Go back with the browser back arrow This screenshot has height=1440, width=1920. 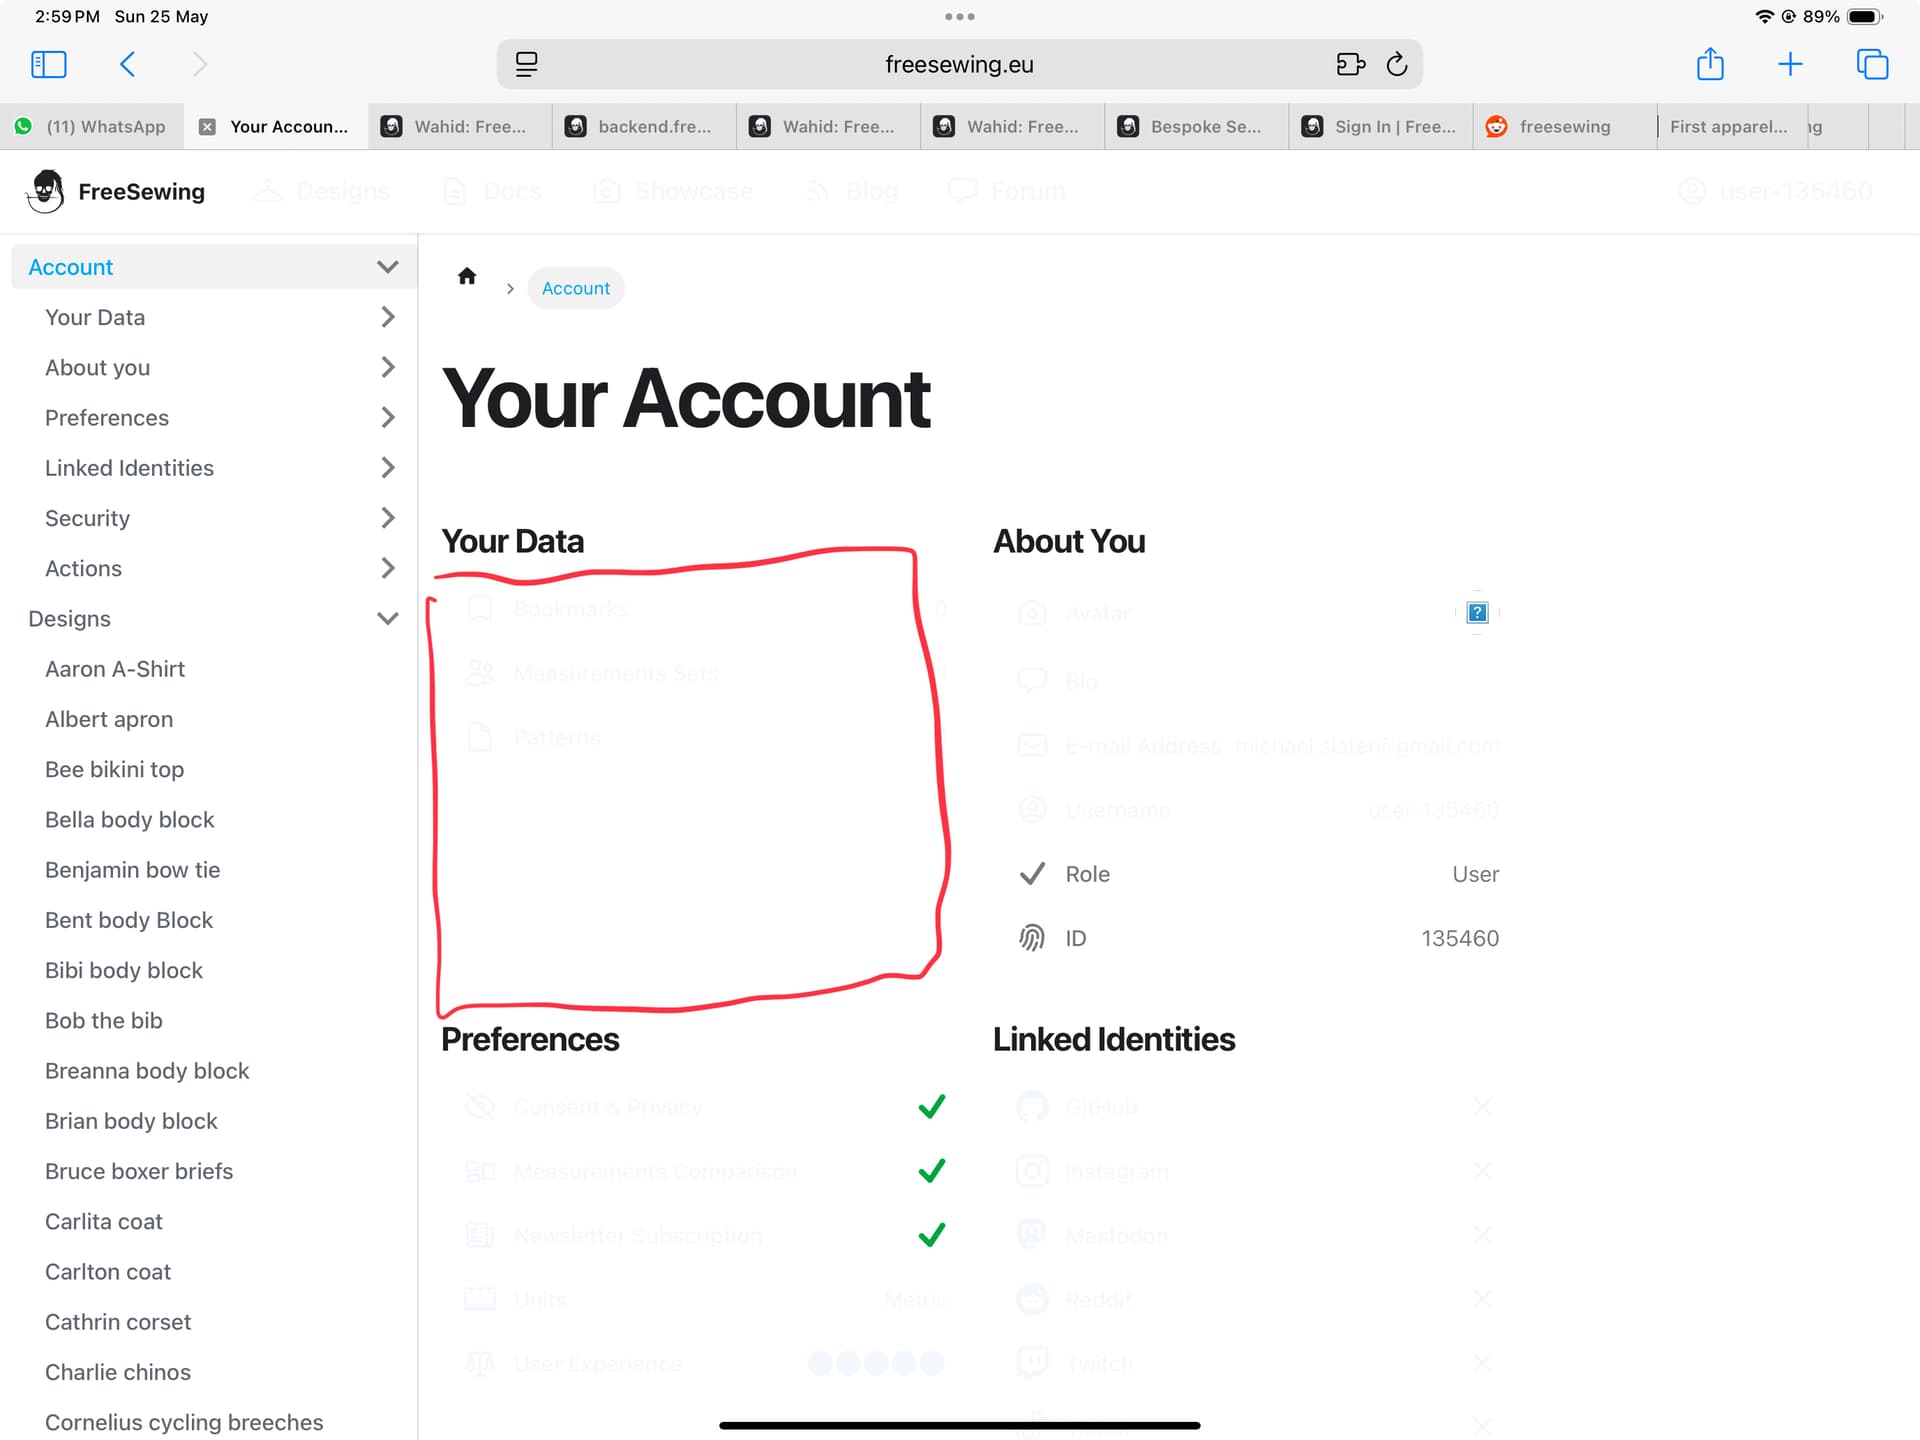pyautogui.click(x=127, y=65)
